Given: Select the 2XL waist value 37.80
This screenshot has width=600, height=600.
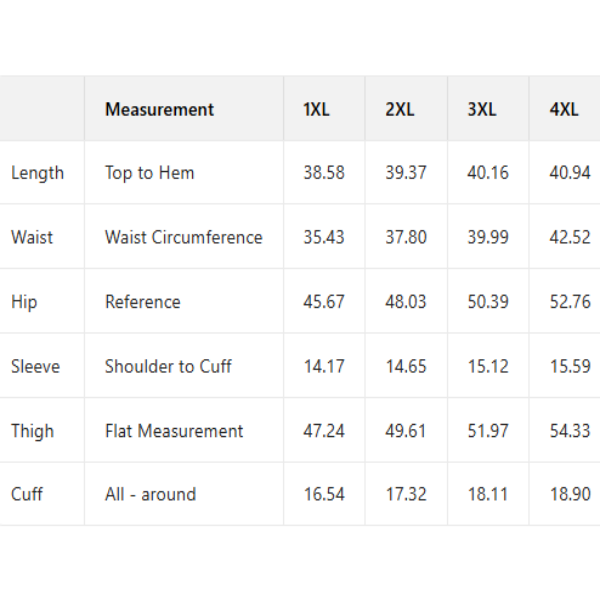Looking at the screenshot, I should pos(406,238).
